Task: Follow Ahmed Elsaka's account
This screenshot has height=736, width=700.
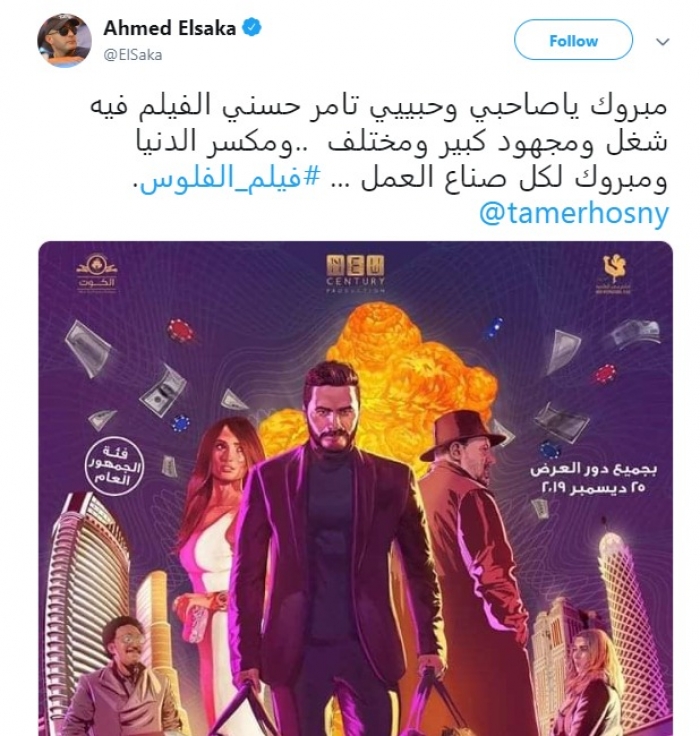Action: click(x=573, y=40)
